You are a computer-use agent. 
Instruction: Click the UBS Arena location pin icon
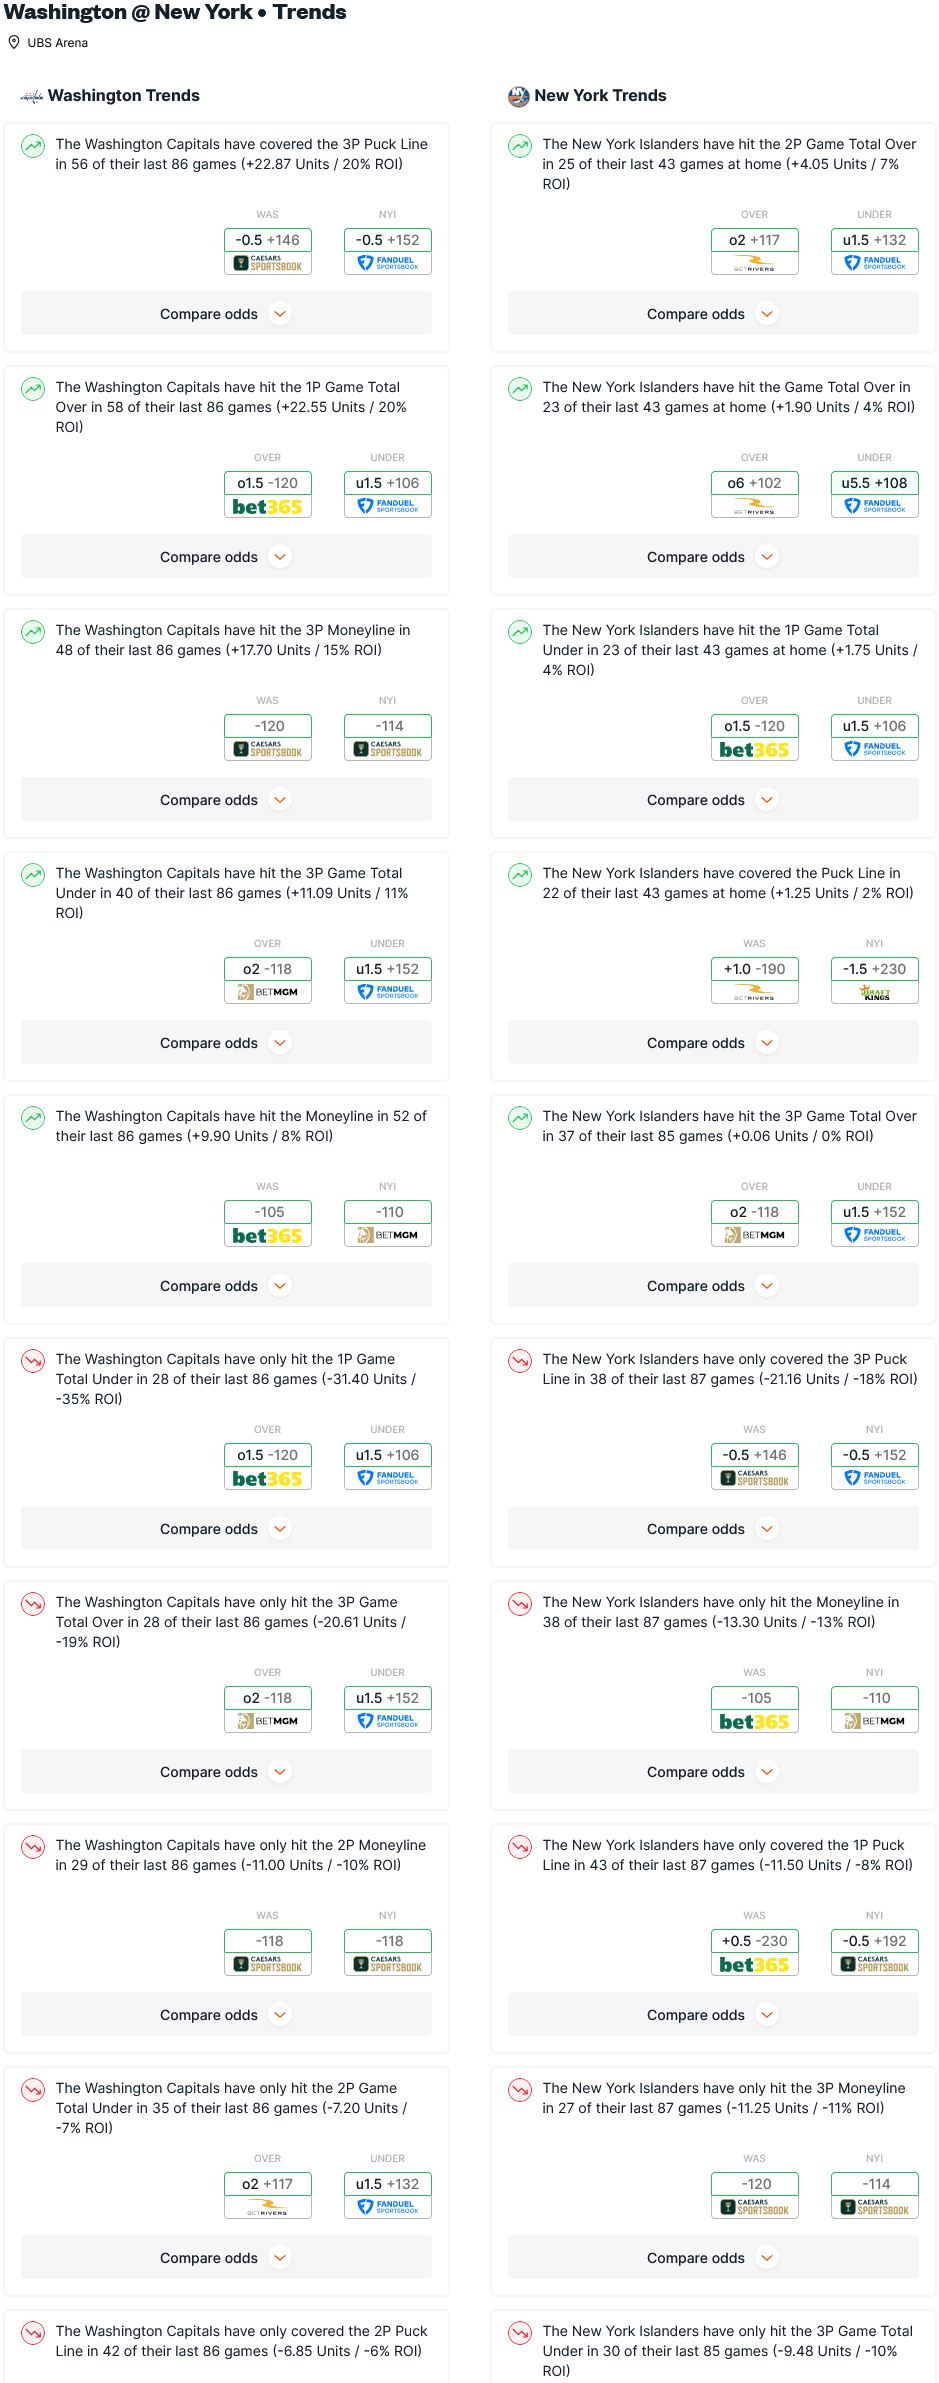tap(14, 43)
